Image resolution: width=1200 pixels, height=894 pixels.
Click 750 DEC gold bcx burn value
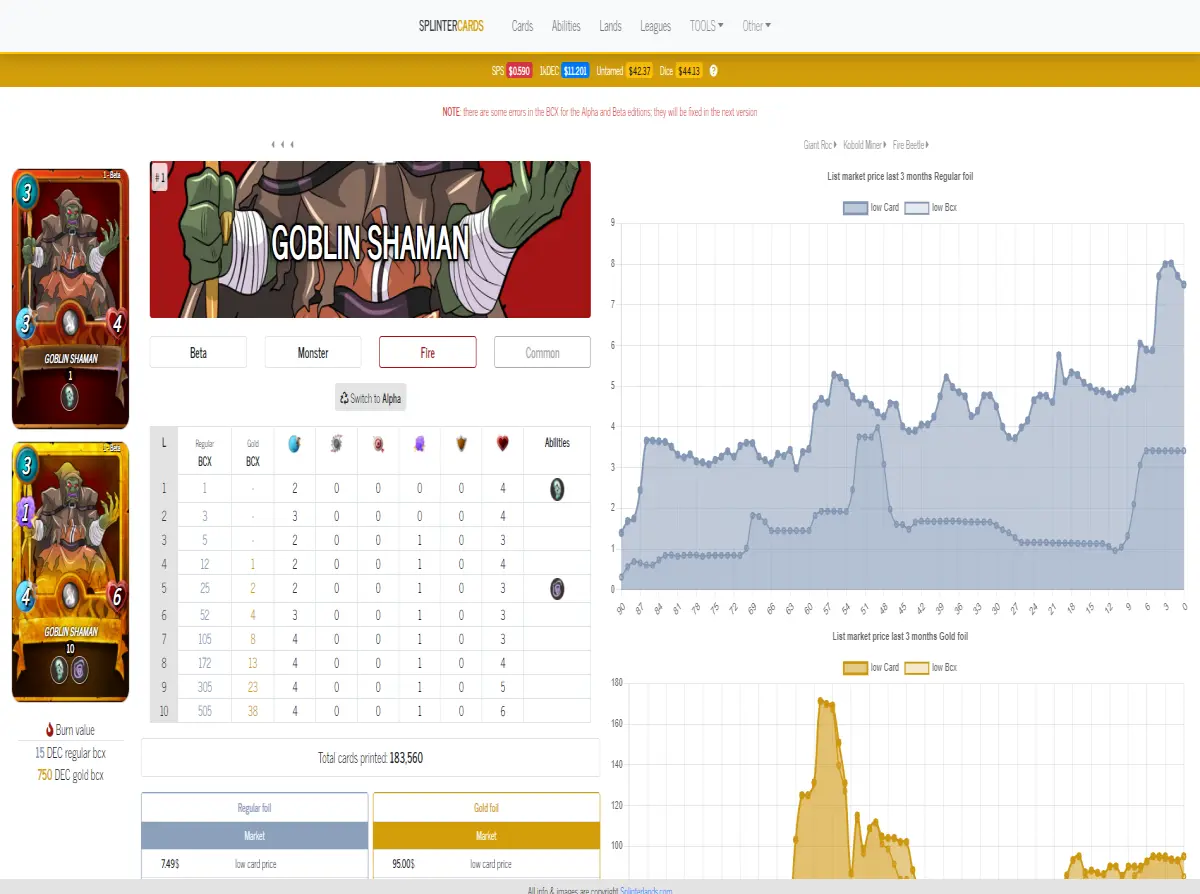coord(70,775)
